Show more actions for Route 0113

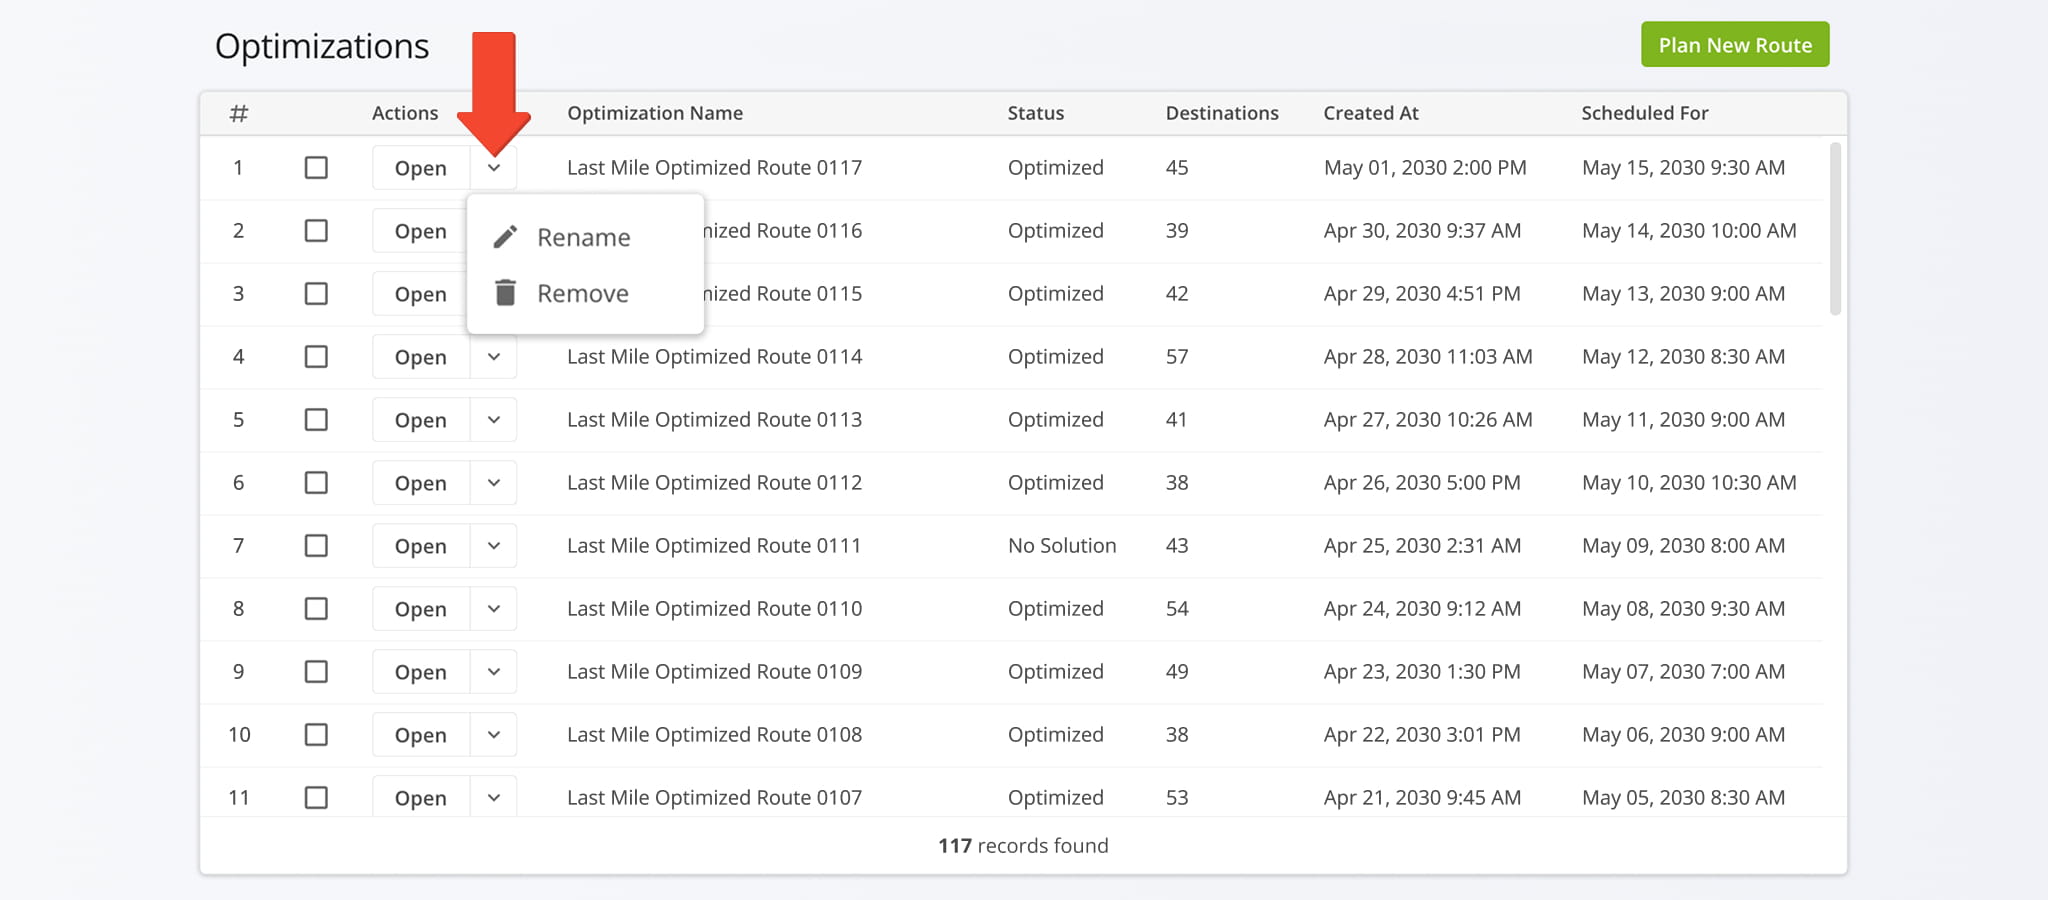pyautogui.click(x=494, y=420)
